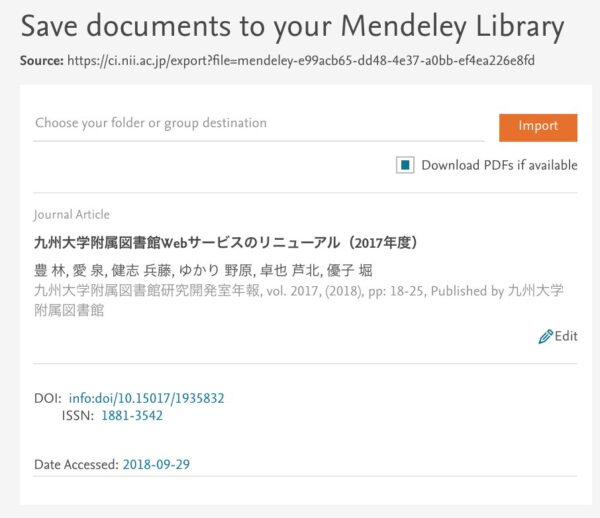Click the Date Accessed: field label
The image size is (600, 518).
pyautogui.click(x=75, y=465)
